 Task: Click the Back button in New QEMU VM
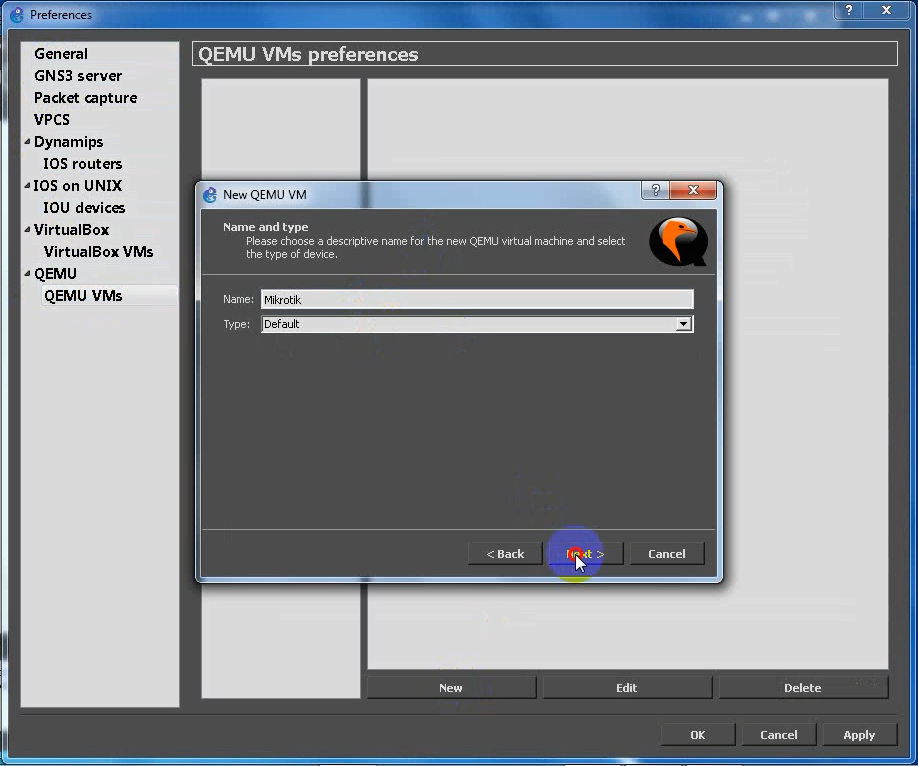click(505, 553)
